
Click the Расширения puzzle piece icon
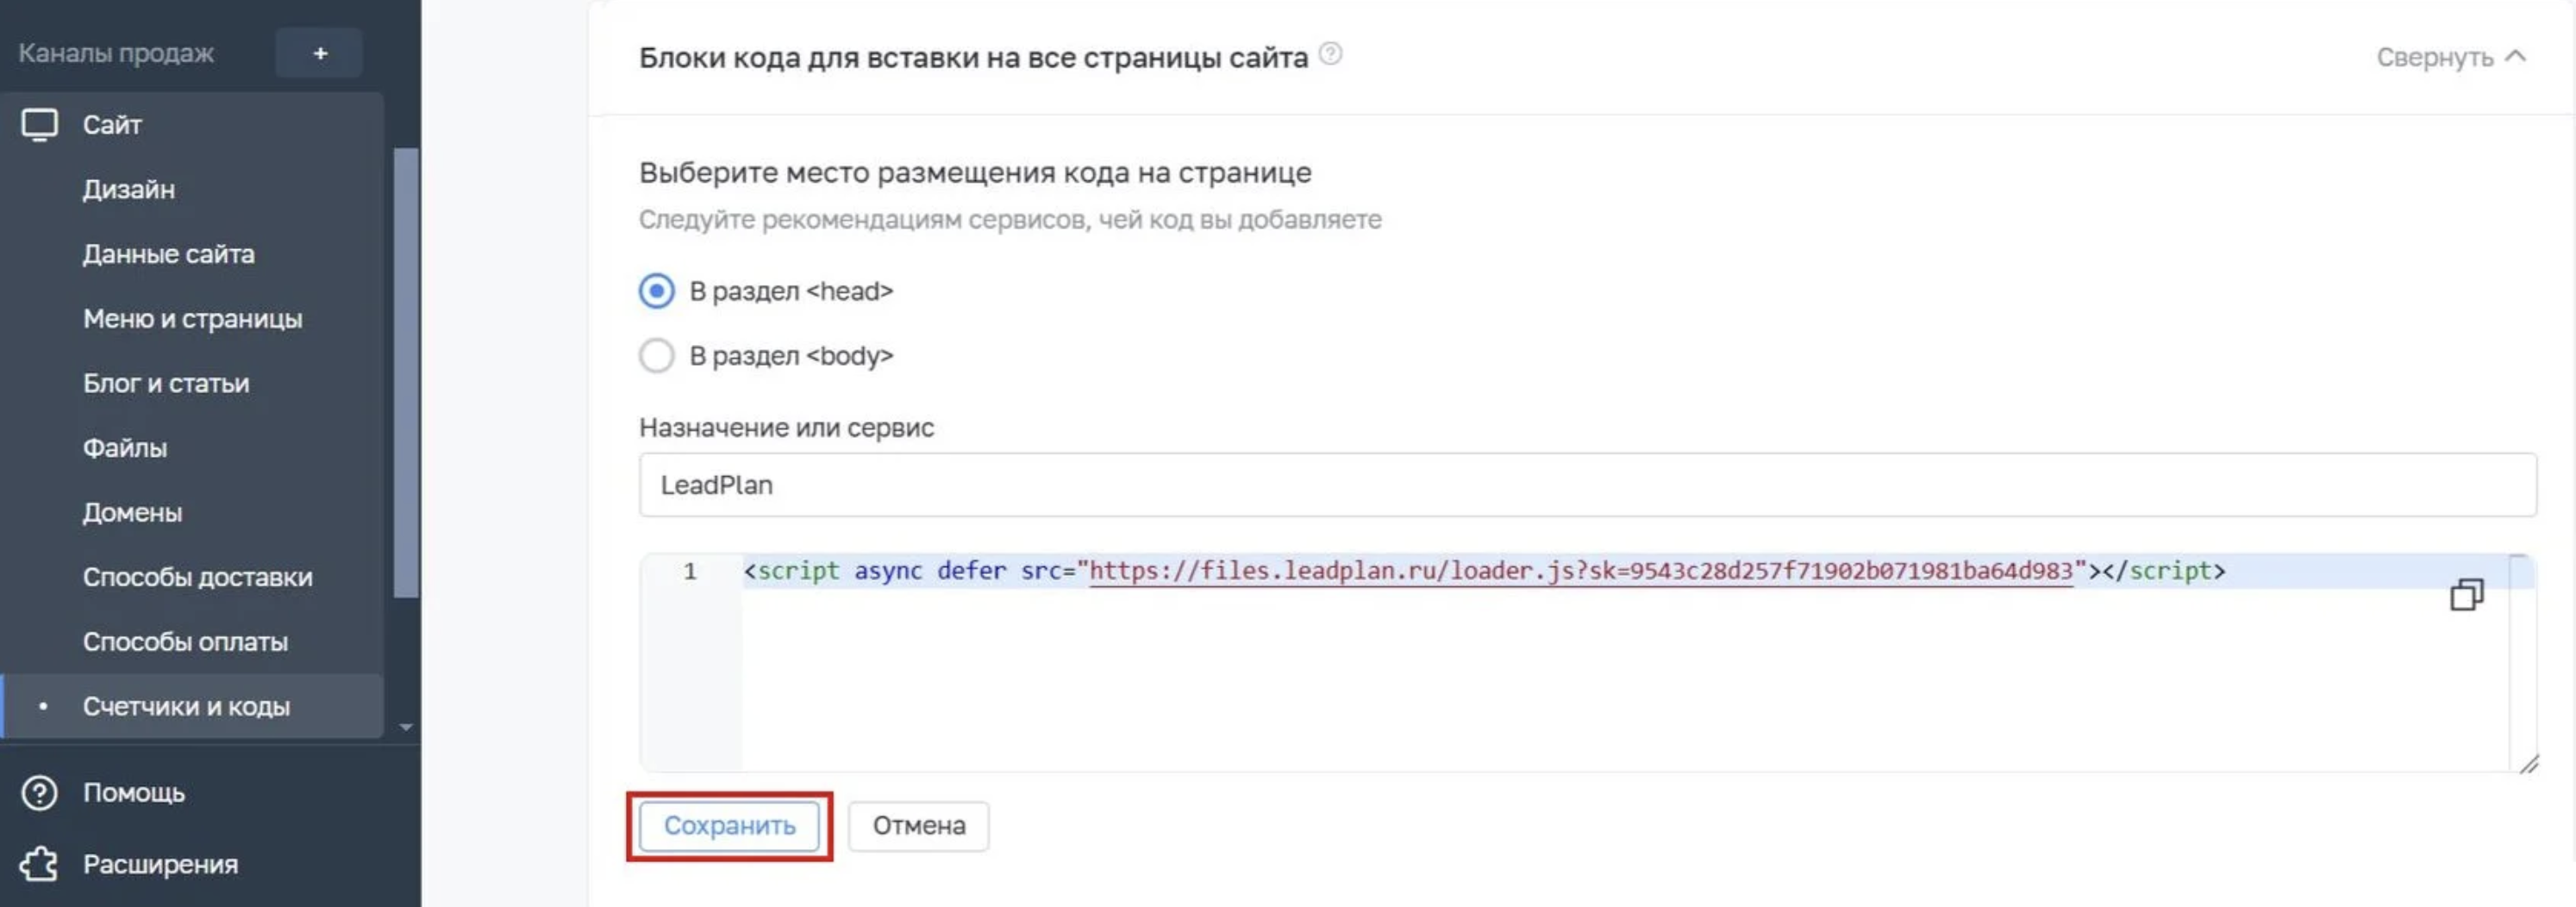(x=40, y=864)
